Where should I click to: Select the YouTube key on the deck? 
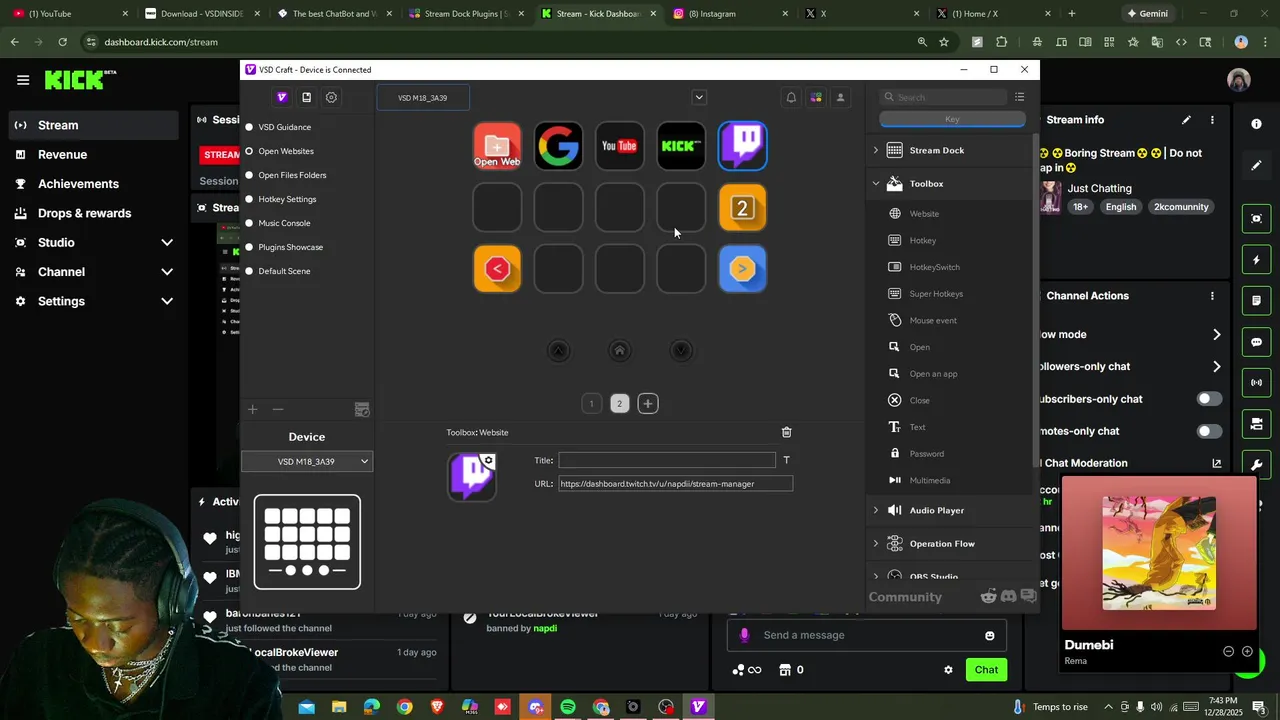620,146
